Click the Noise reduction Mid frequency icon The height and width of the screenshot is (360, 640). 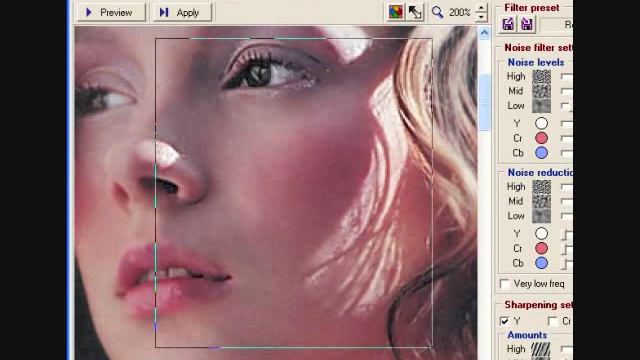[541, 201]
